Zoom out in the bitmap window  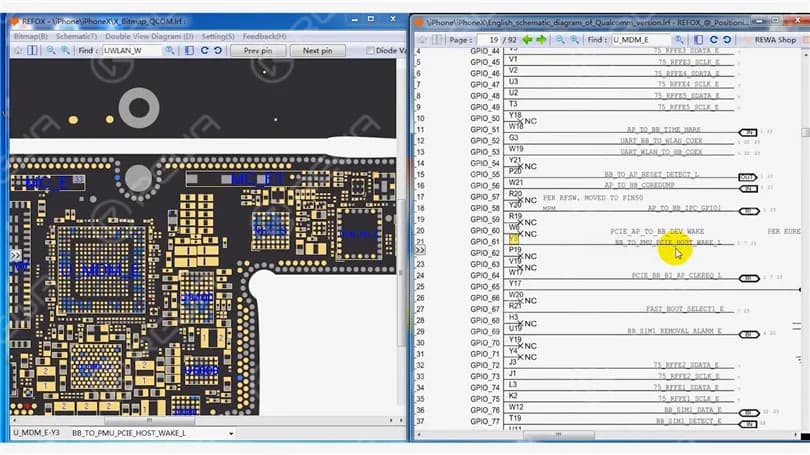[51, 51]
